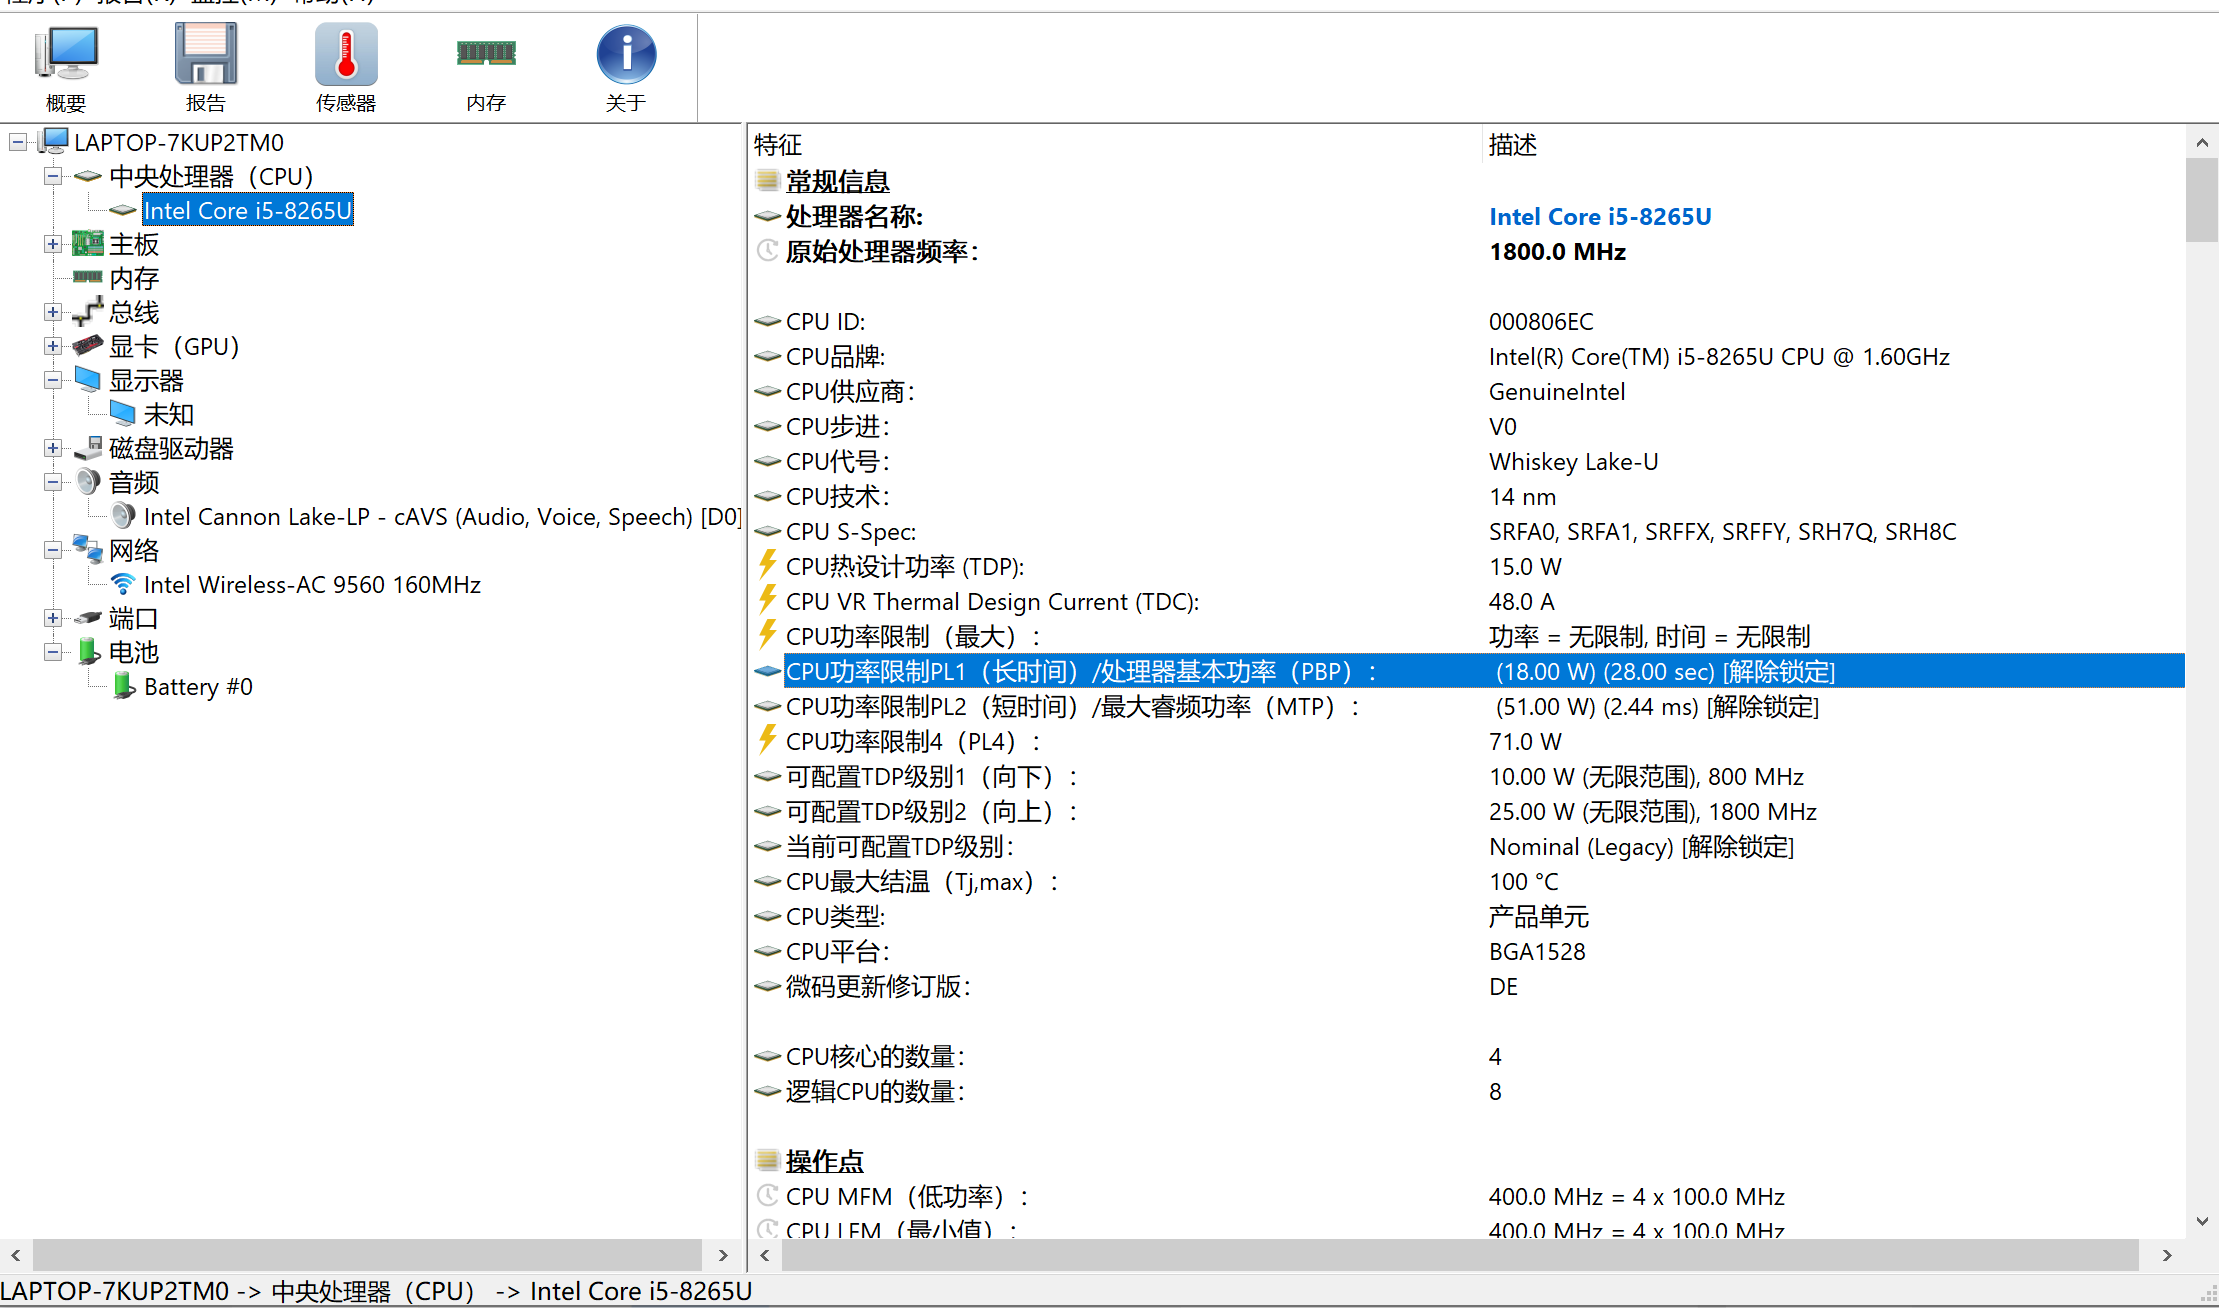Expand the 磁盘驱动器 drives node
This screenshot has width=2219, height=1308.
[53, 449]
